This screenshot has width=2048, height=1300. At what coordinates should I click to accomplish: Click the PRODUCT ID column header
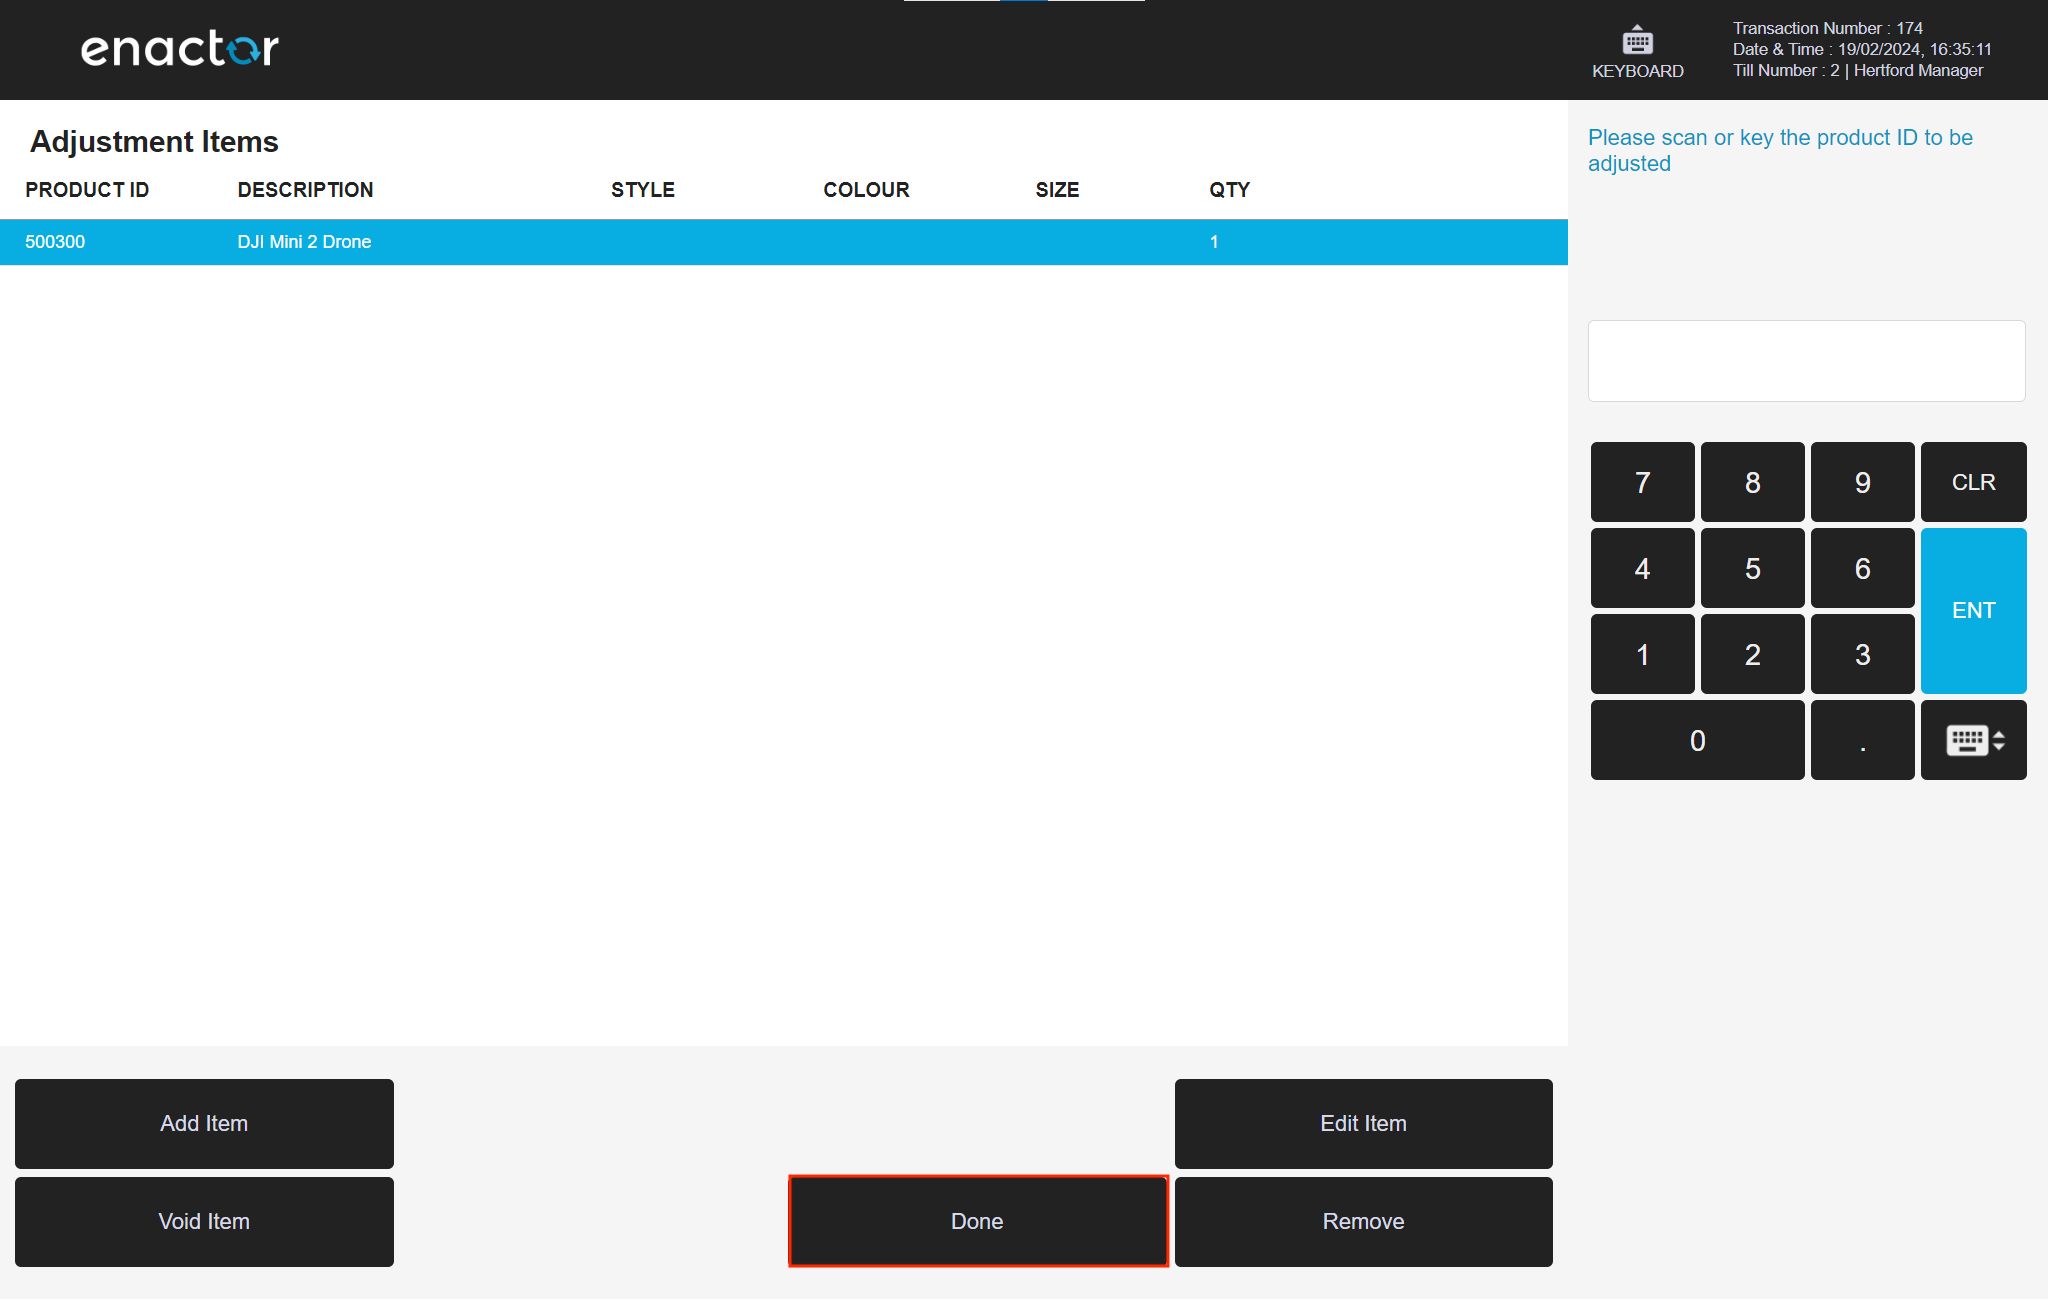(87, 190)
